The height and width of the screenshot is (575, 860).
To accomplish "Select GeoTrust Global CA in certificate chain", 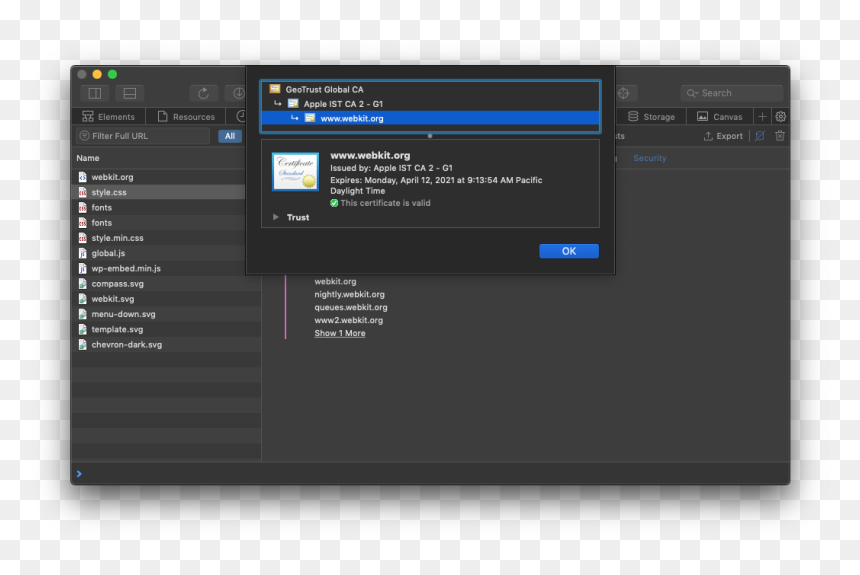I will [430, 89].
